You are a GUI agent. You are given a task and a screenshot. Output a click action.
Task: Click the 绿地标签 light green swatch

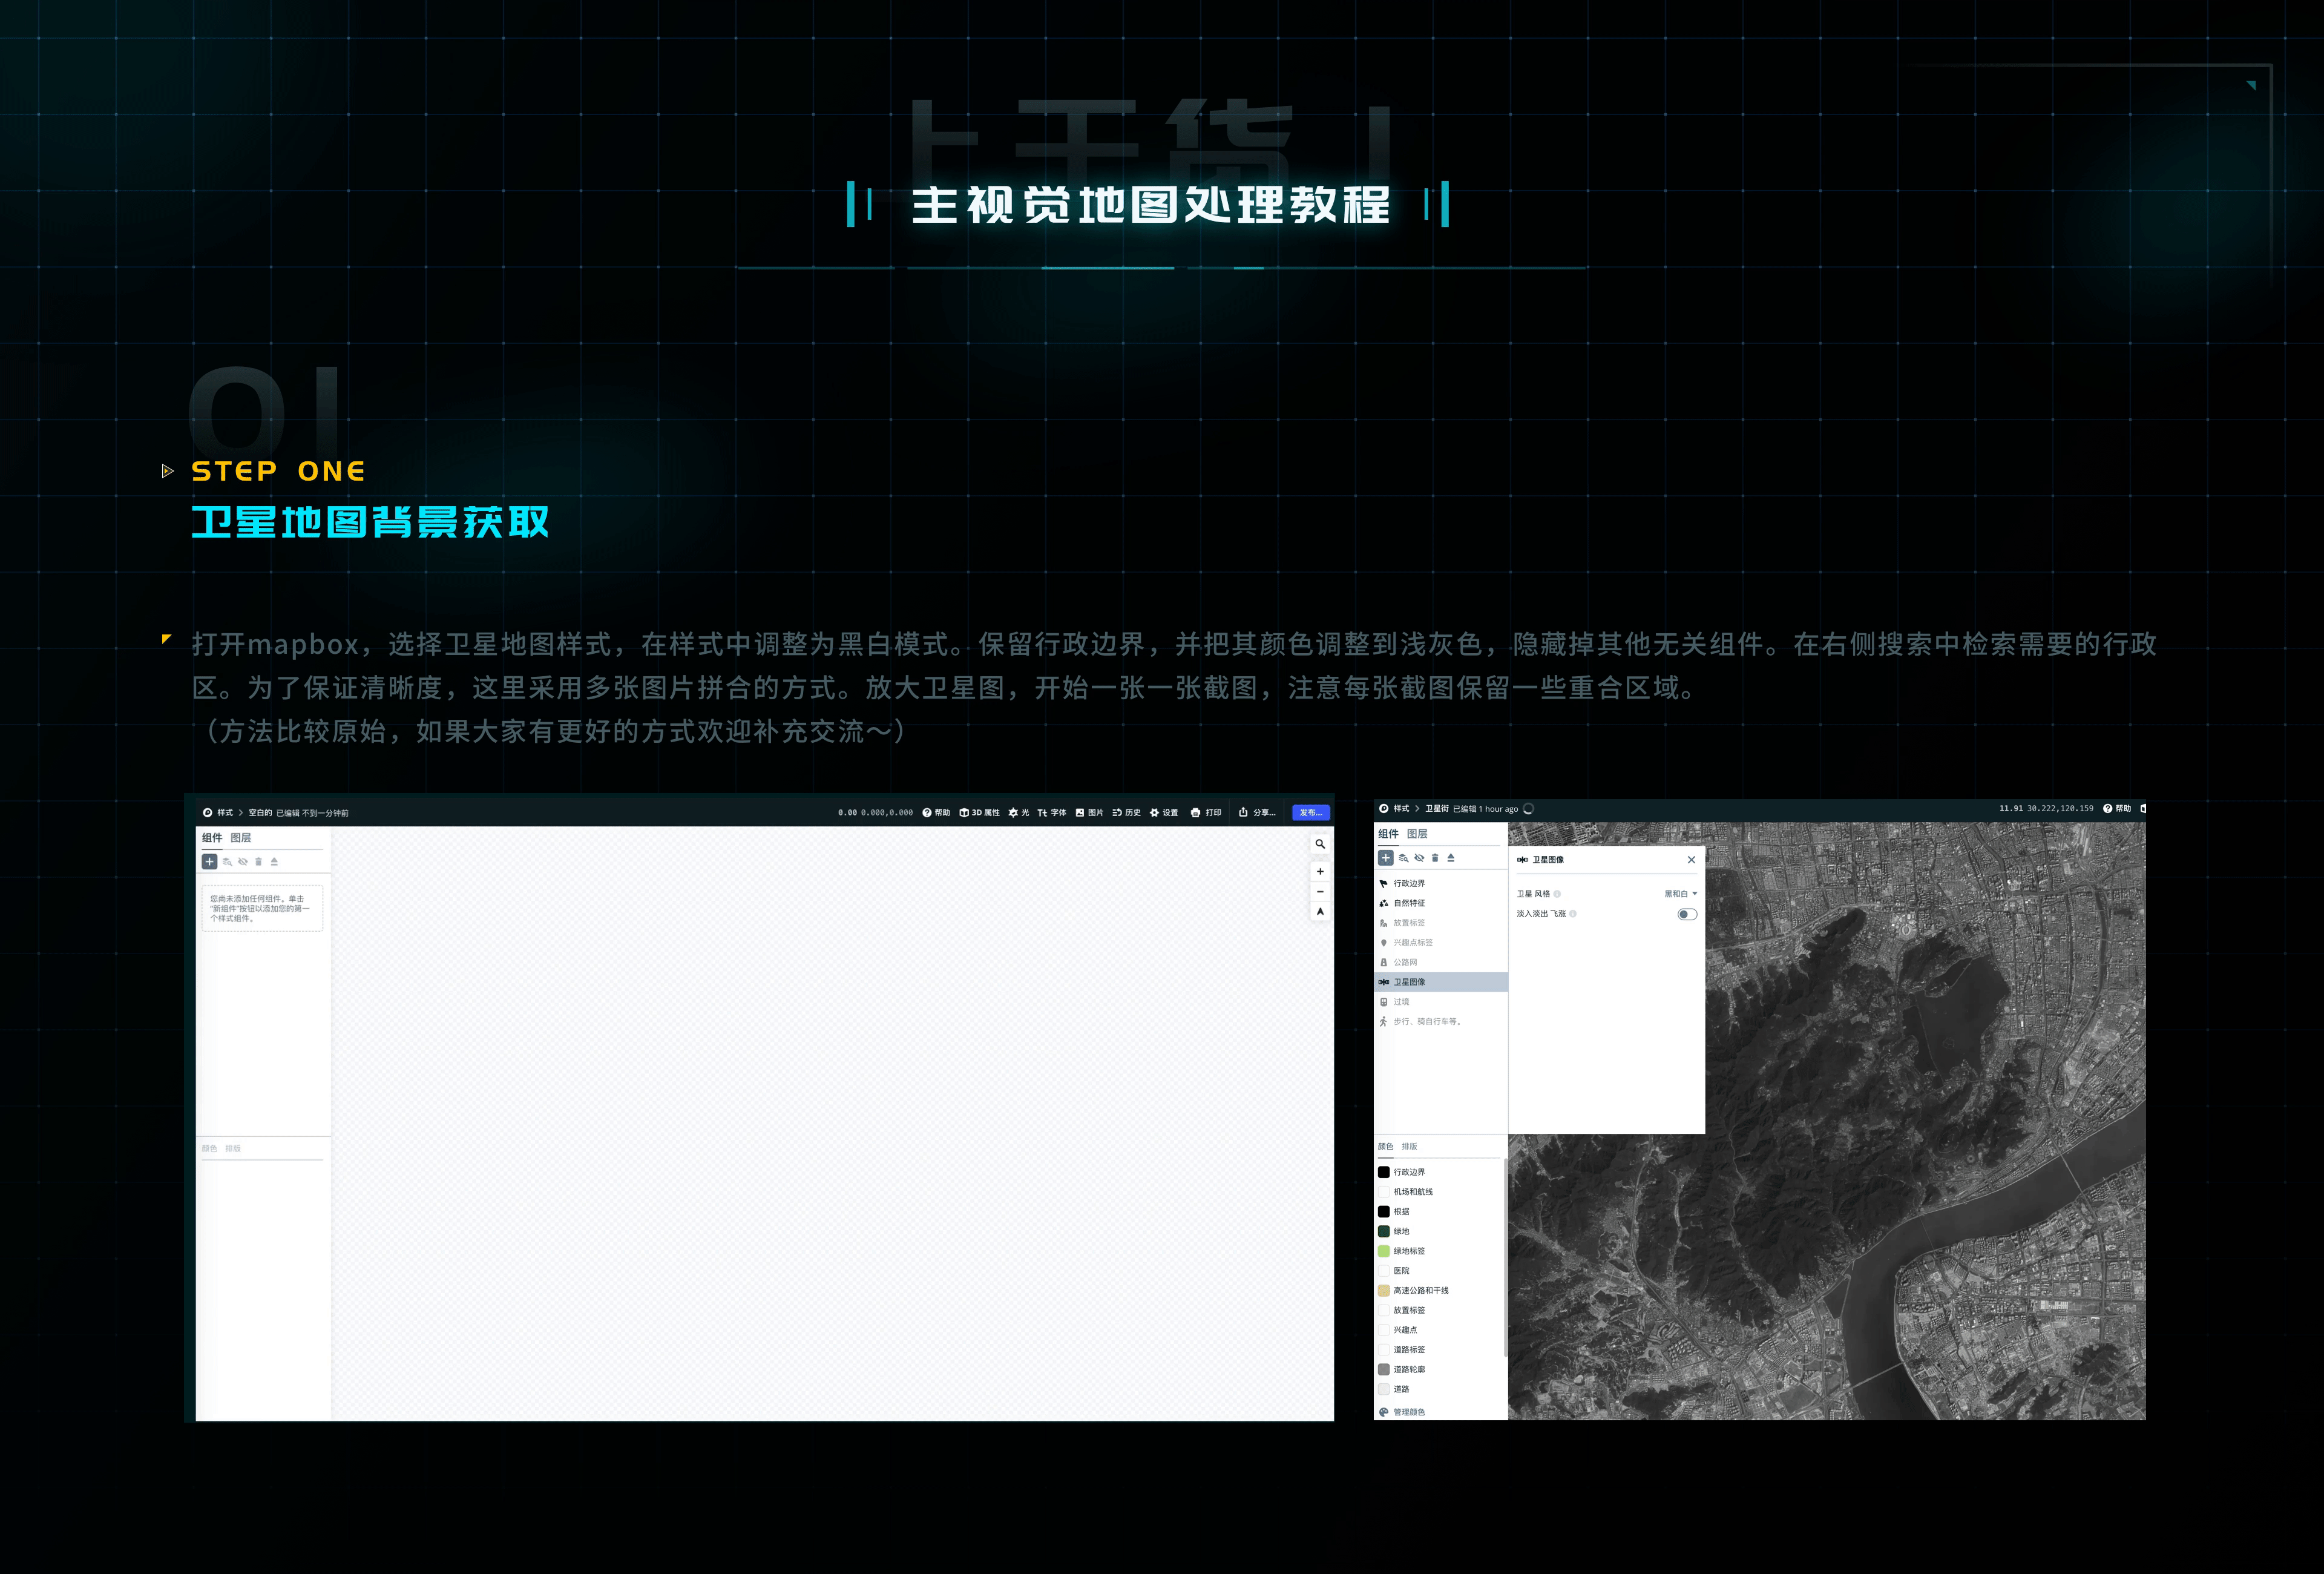point(1384,1251)
